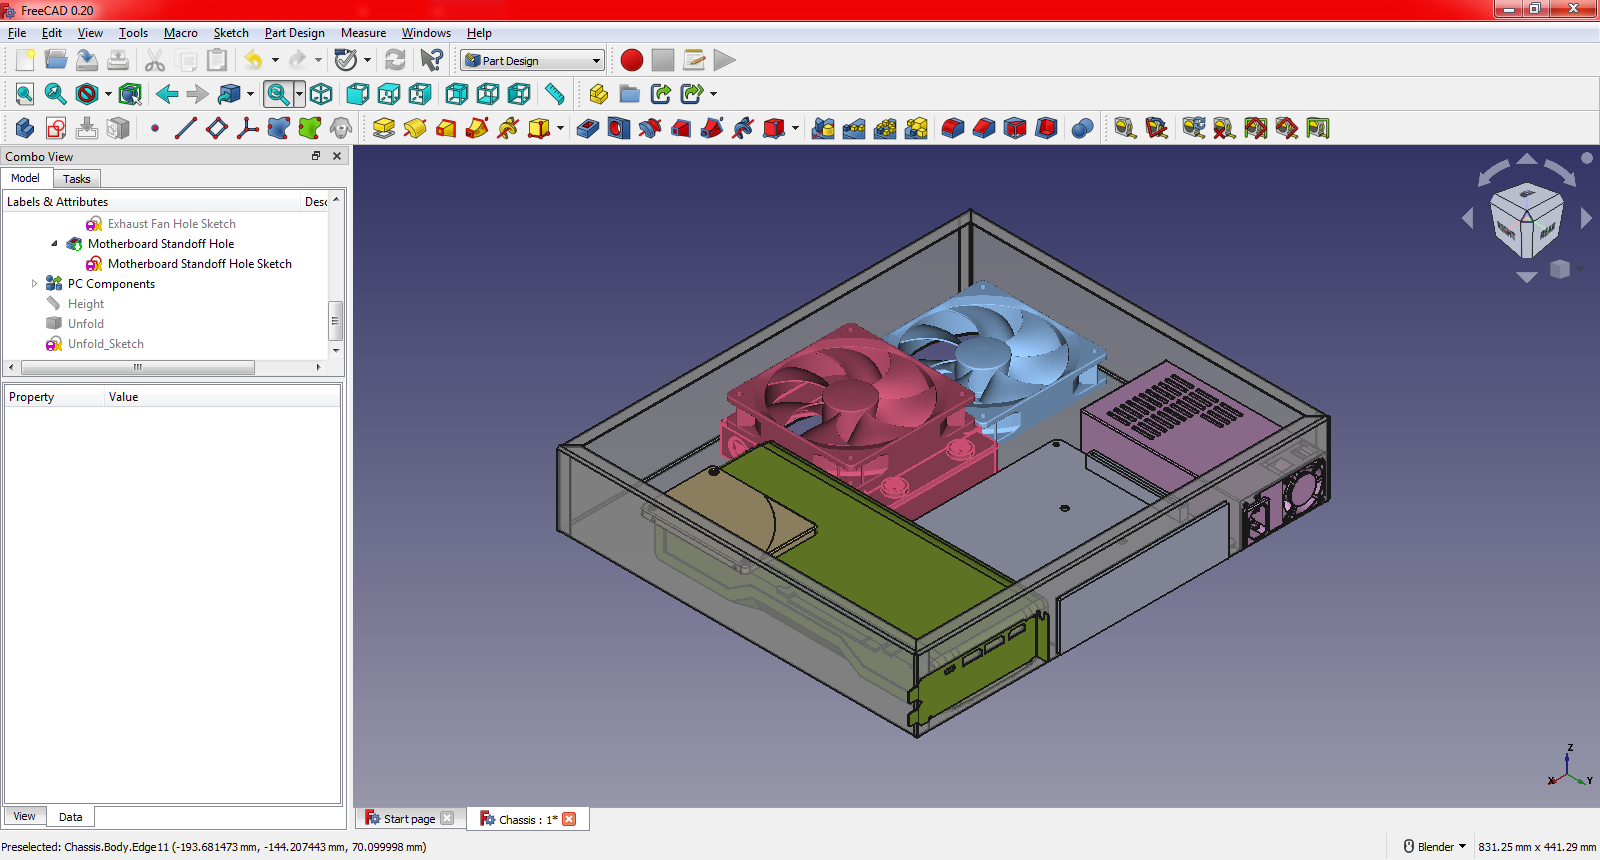Click the 831.25 mm x 441.29 mm dimension readout
This screenshot has height=860, width=1600.
[x=1537, y=847]
